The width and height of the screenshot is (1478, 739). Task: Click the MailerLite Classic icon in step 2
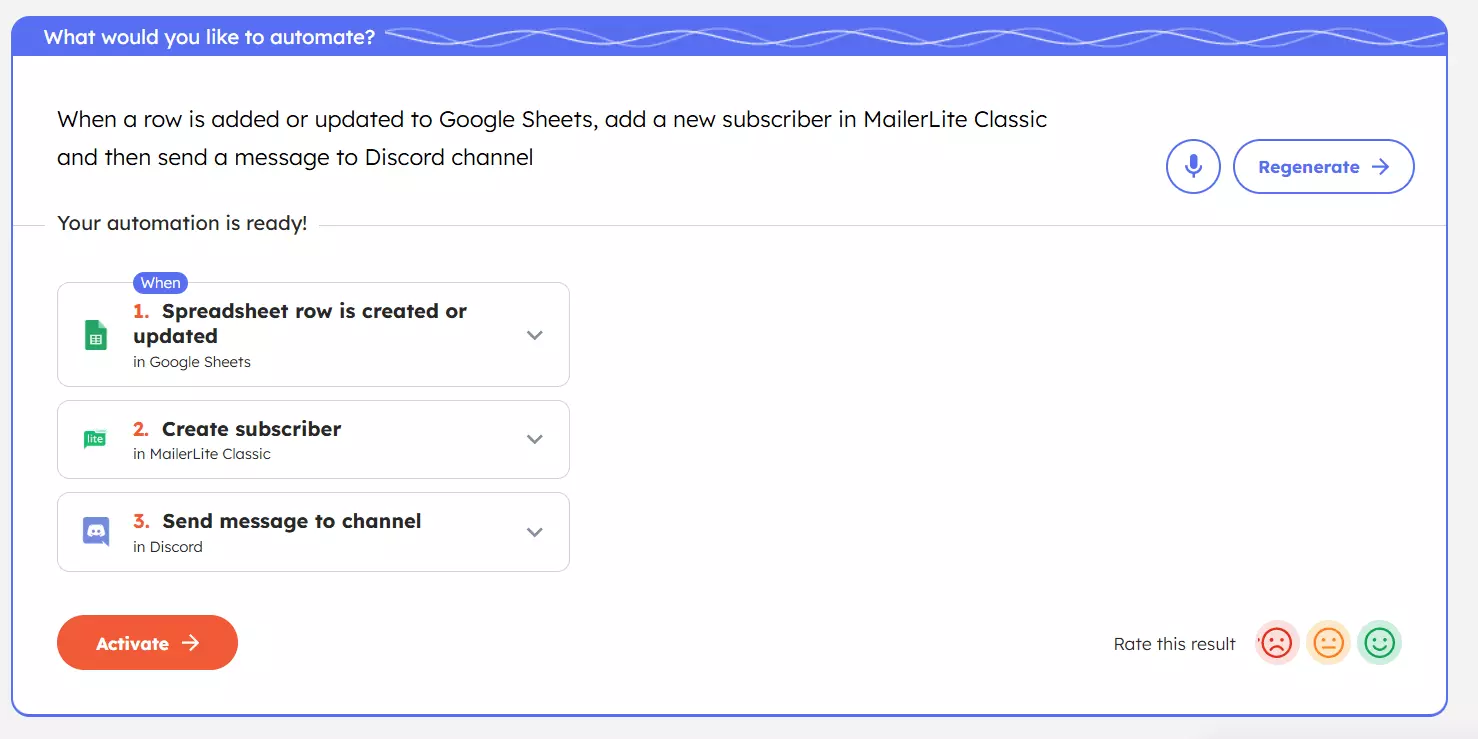(x=95, y=439)
